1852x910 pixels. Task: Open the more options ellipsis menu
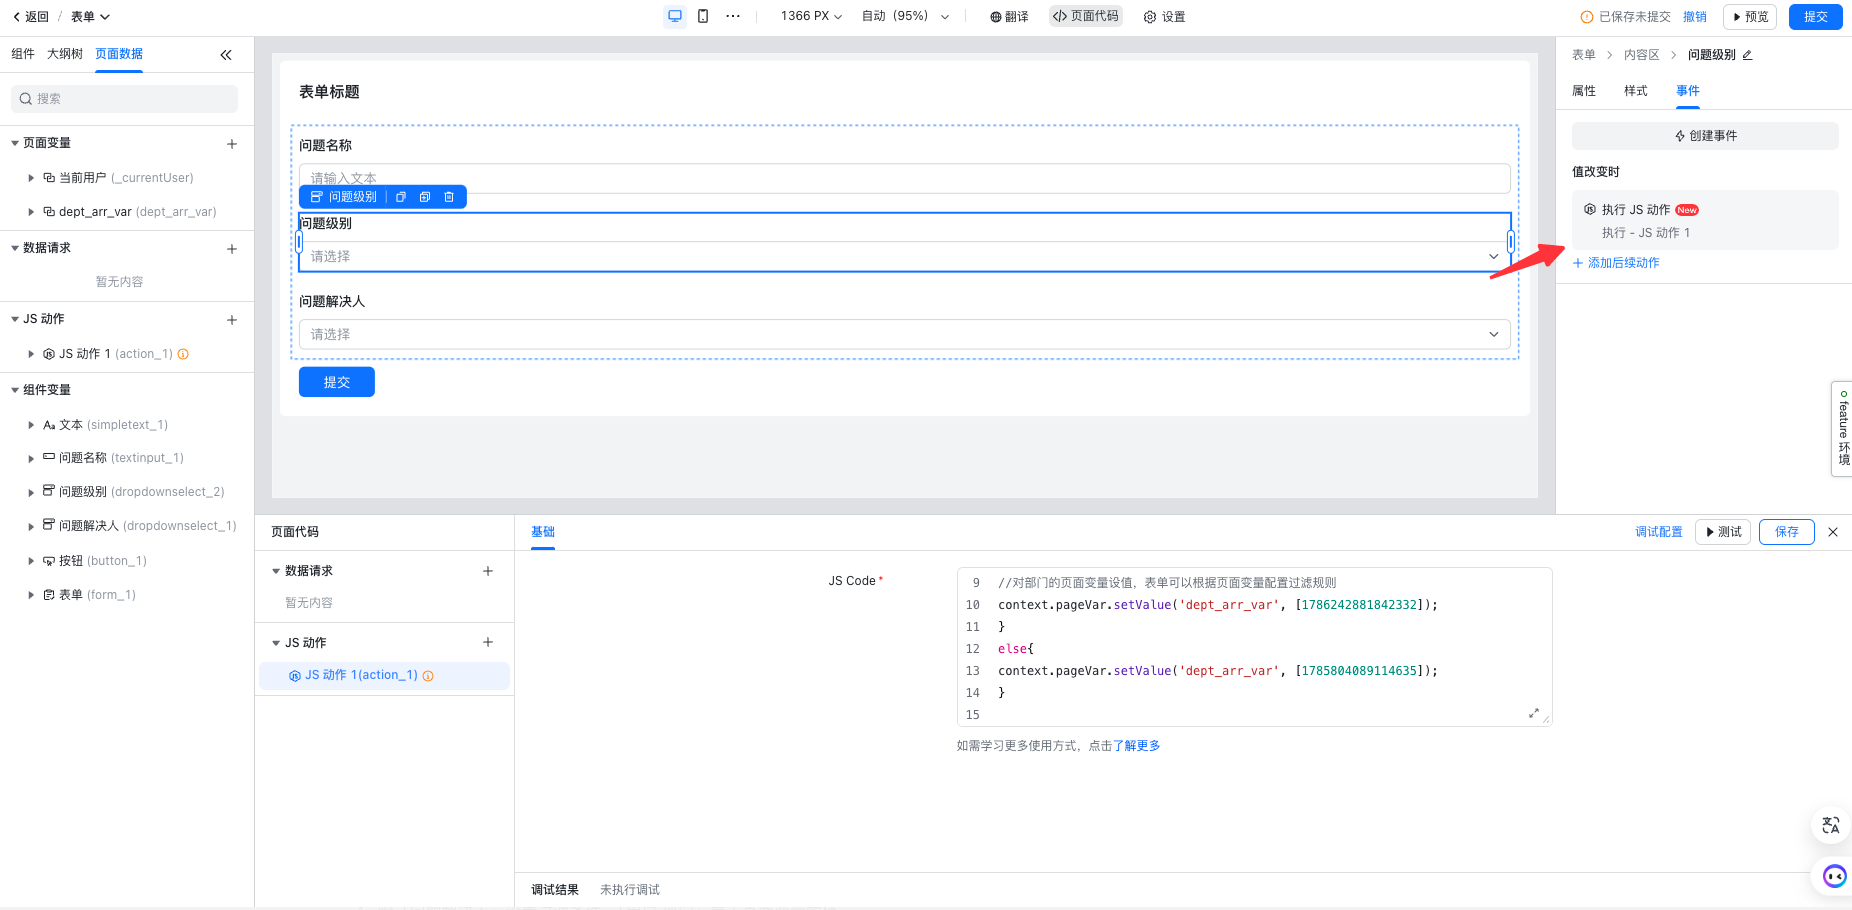coord(733,16)
